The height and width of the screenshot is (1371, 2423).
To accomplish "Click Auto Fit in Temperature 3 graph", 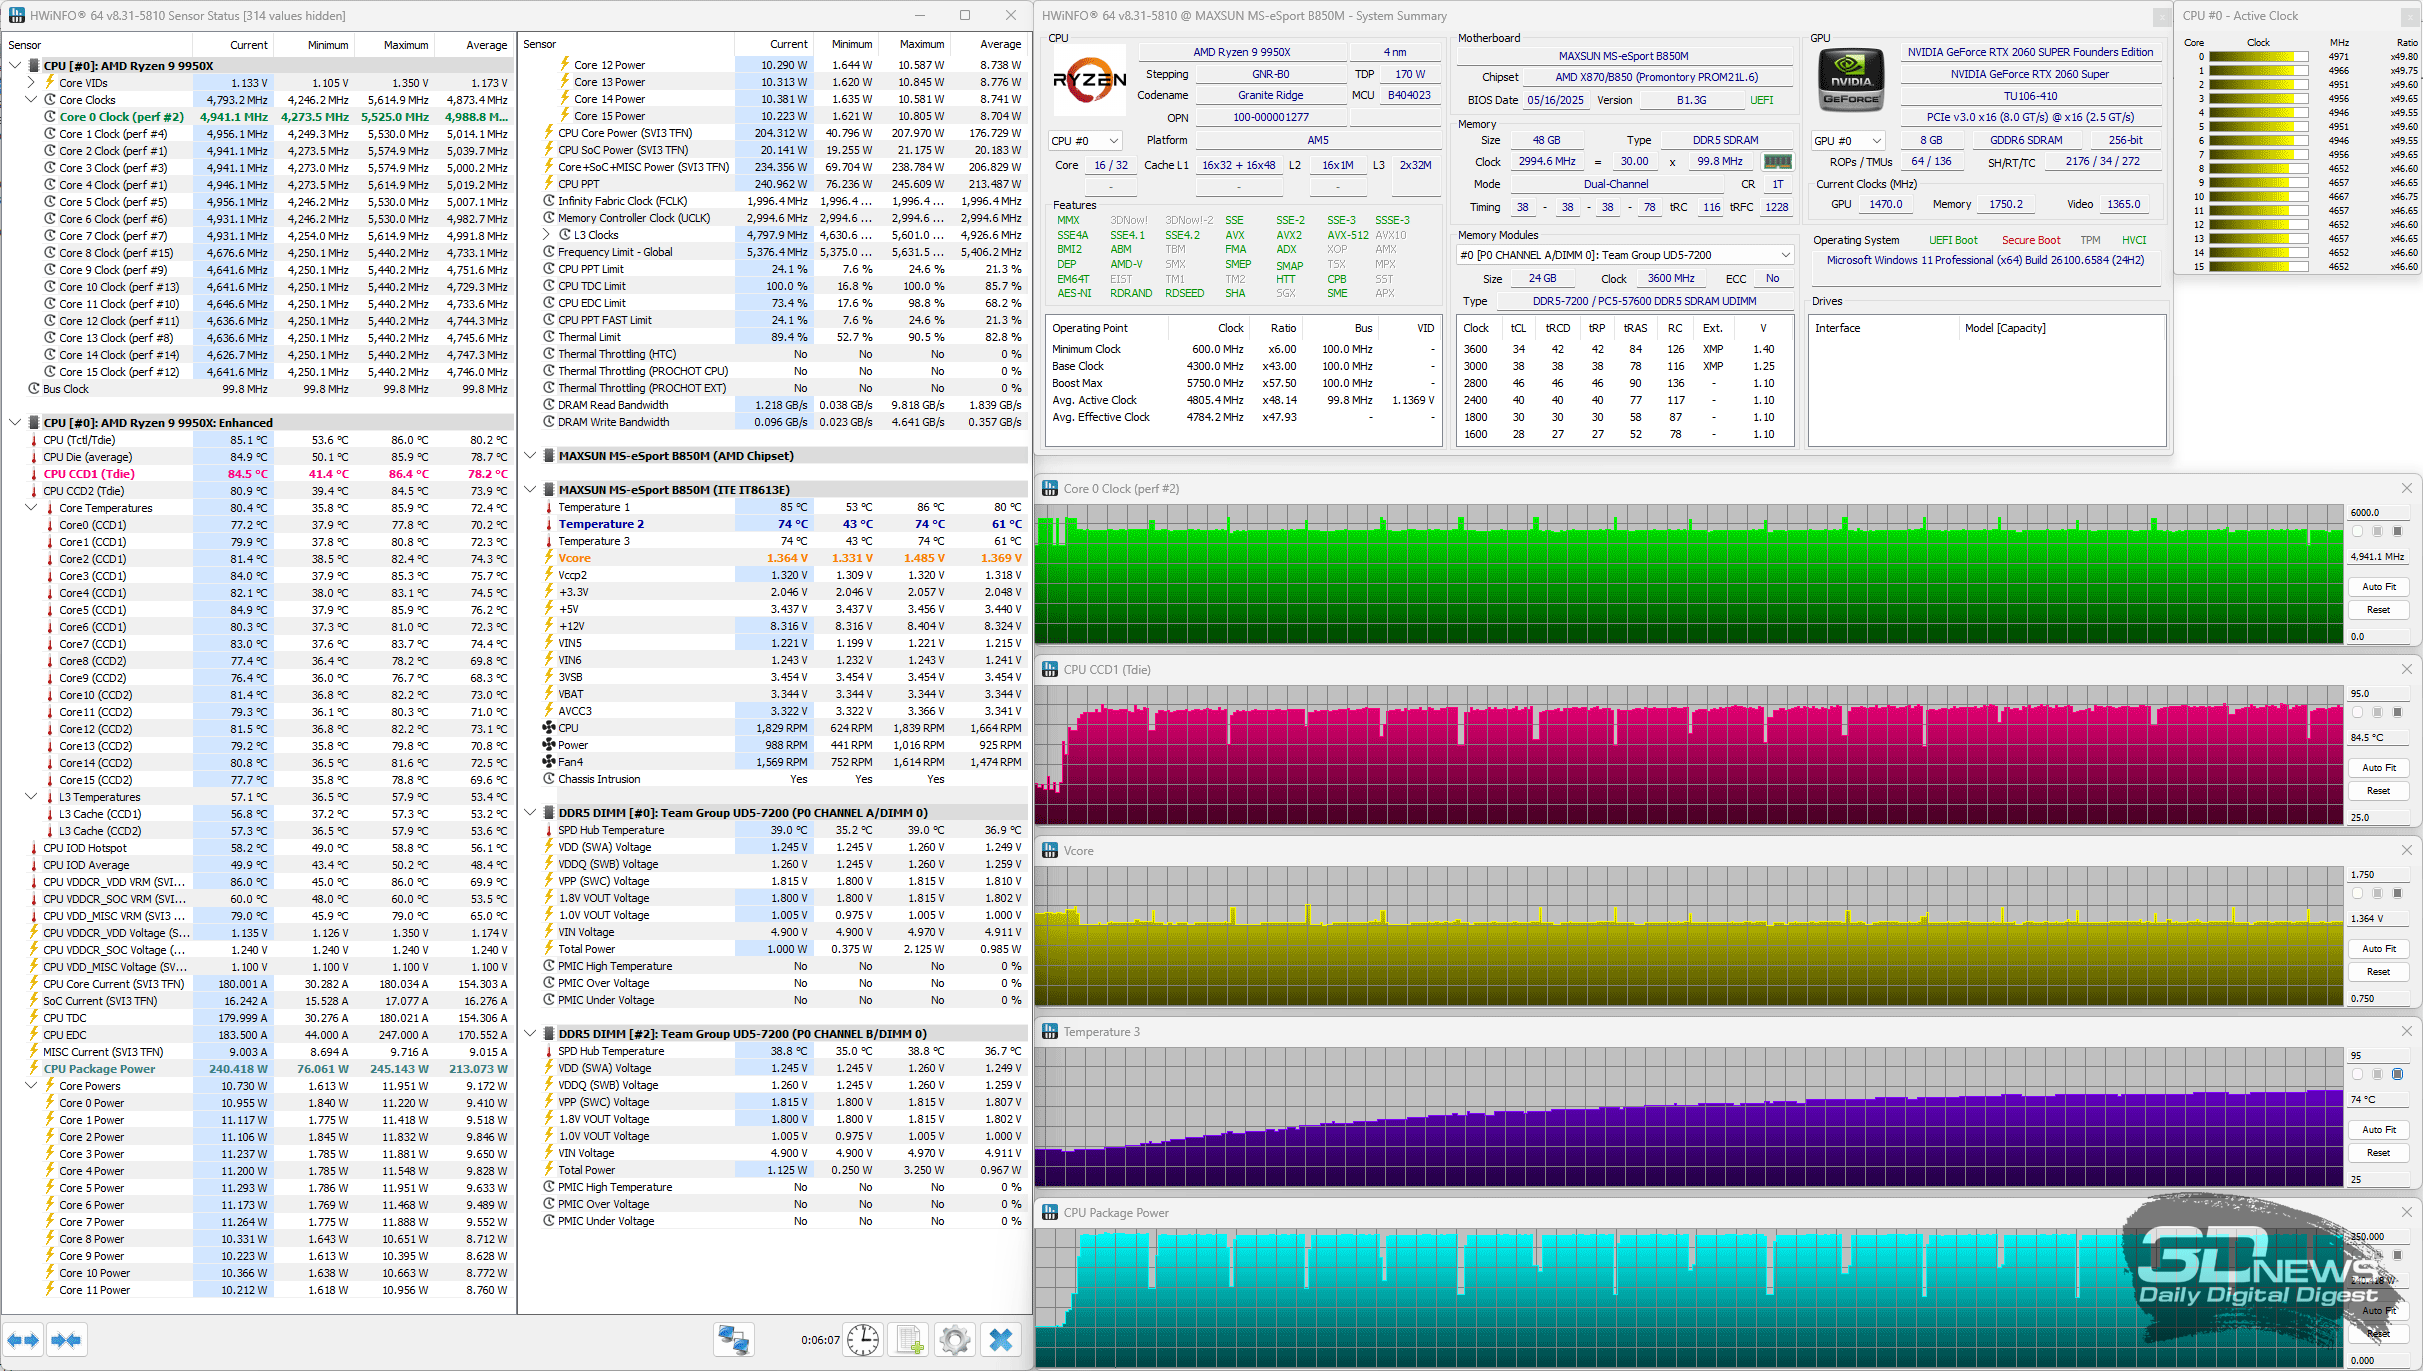I will 2378,1130.
